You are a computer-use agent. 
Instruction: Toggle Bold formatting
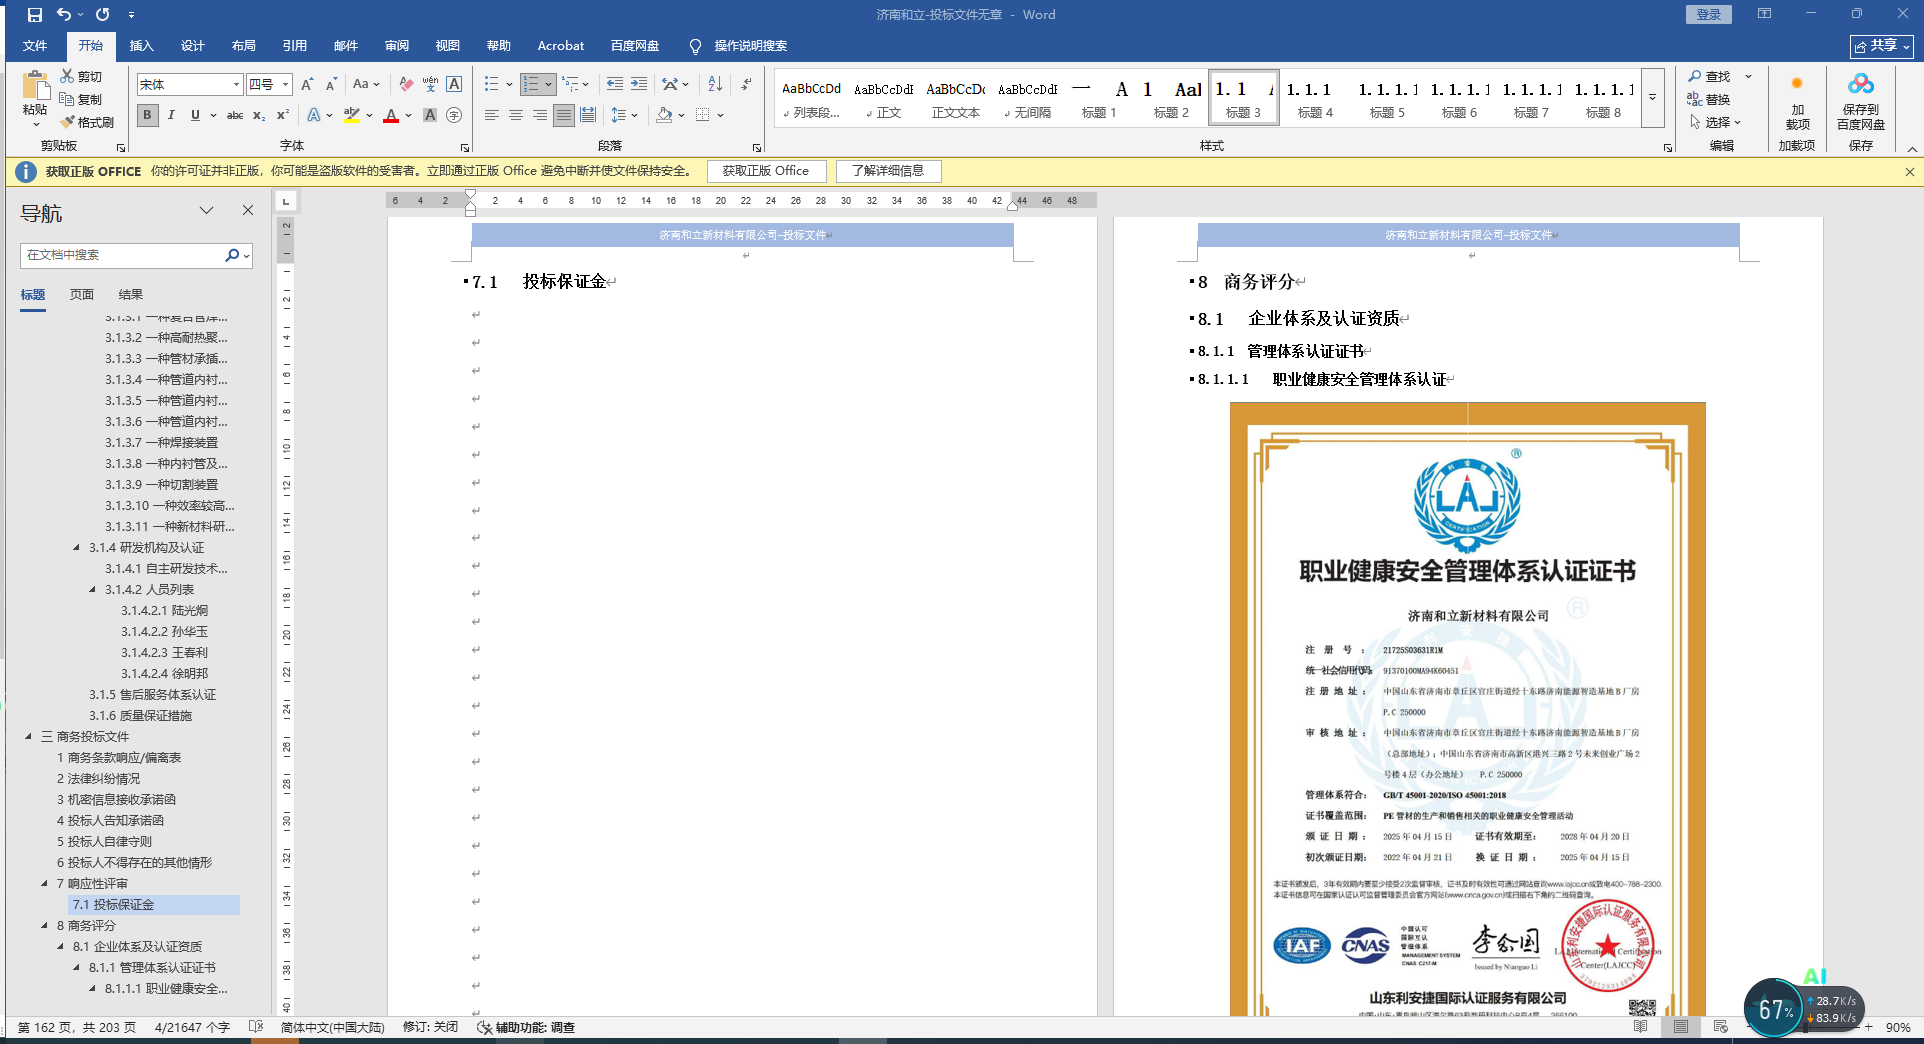click(x=147, y=115)
